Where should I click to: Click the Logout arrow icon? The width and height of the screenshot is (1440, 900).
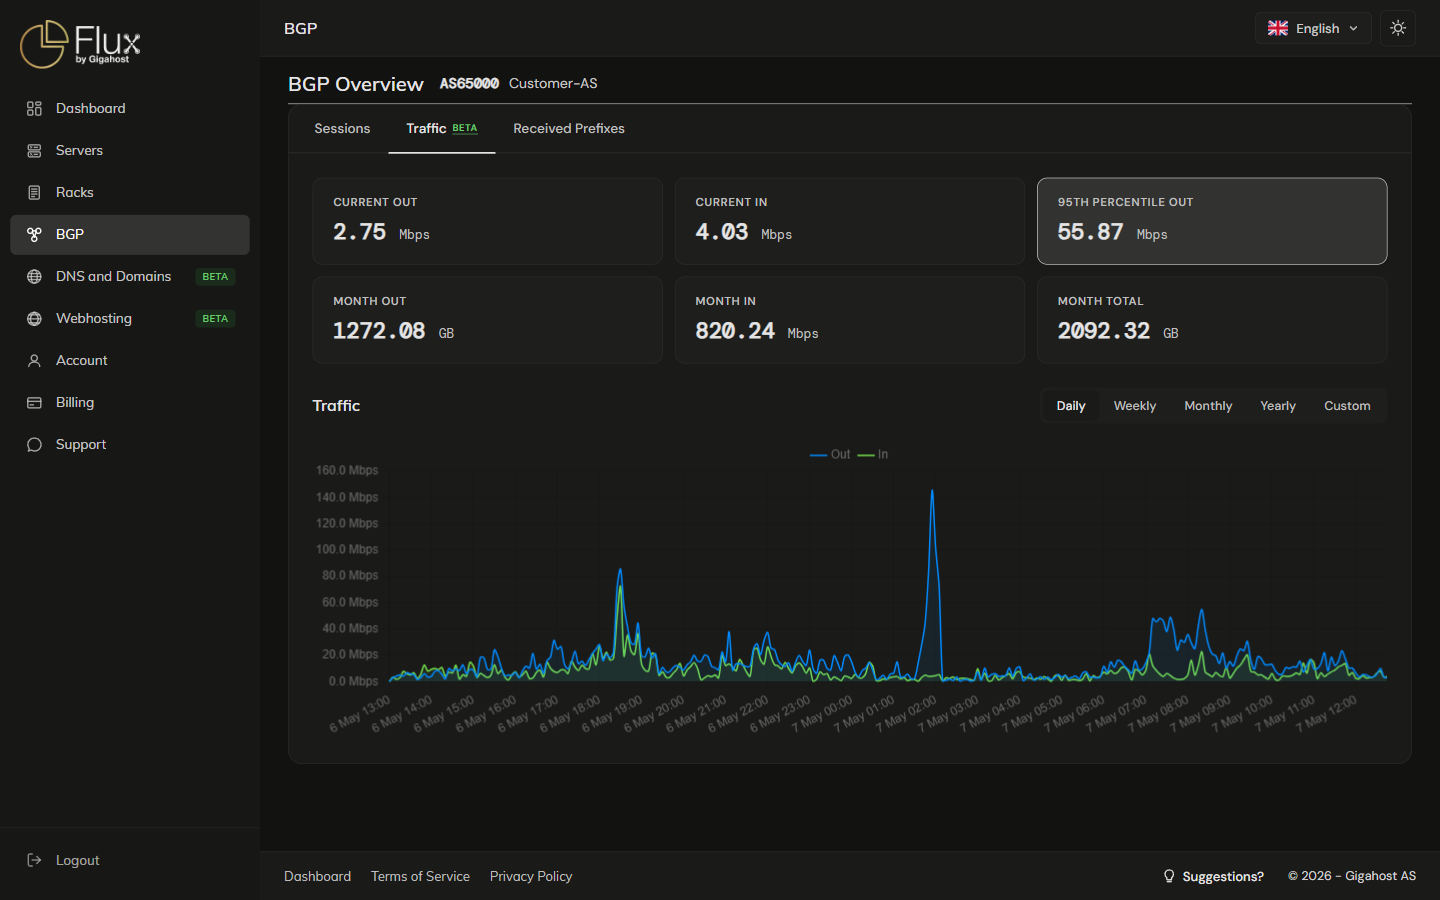click(x=34, y=860)
